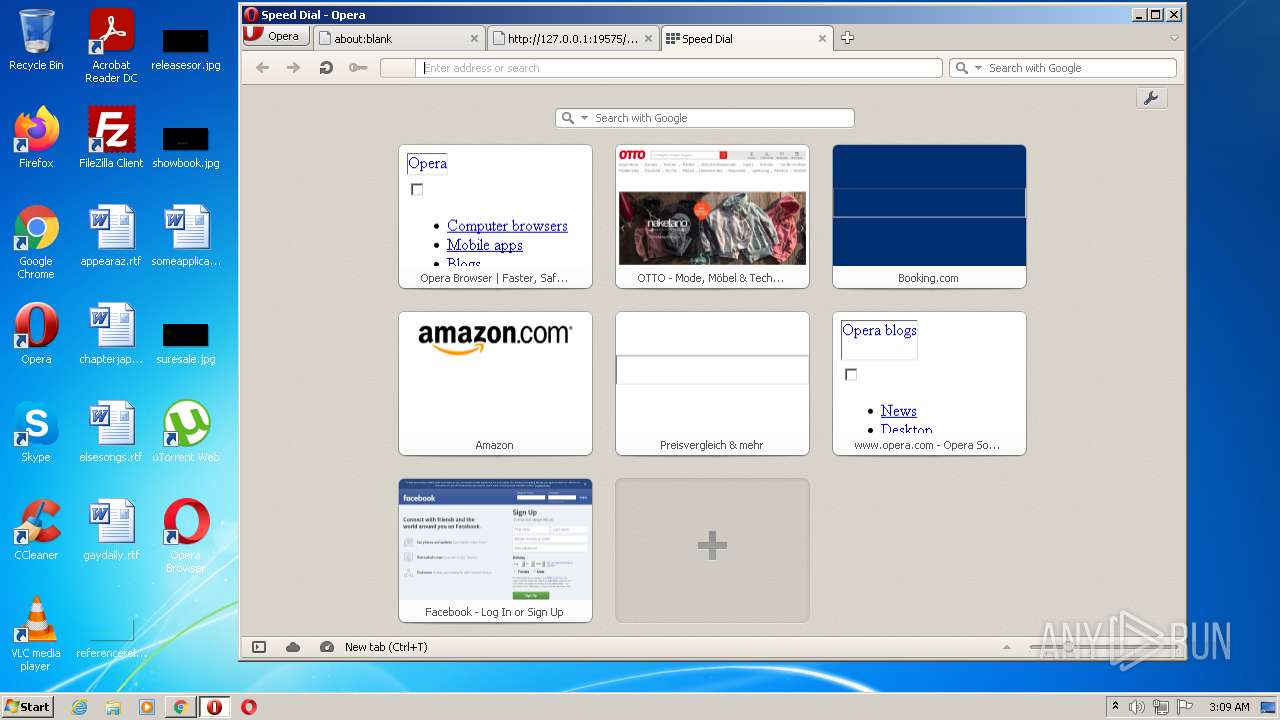Toggle Opera Turbo speedometer icon
The width and height of the screenshot is (1280, 720).
(x=327, y=647)
